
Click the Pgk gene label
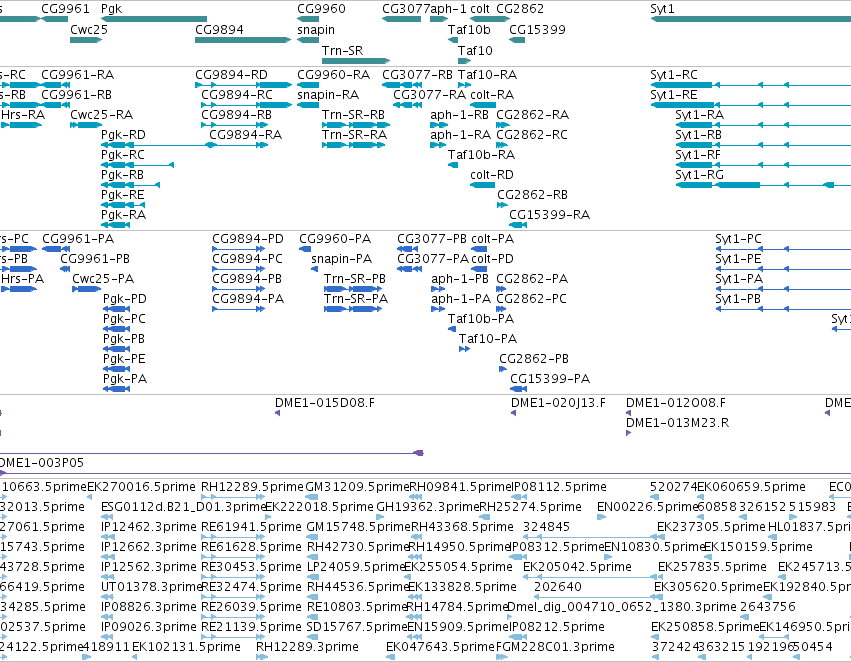coord(111,9)
